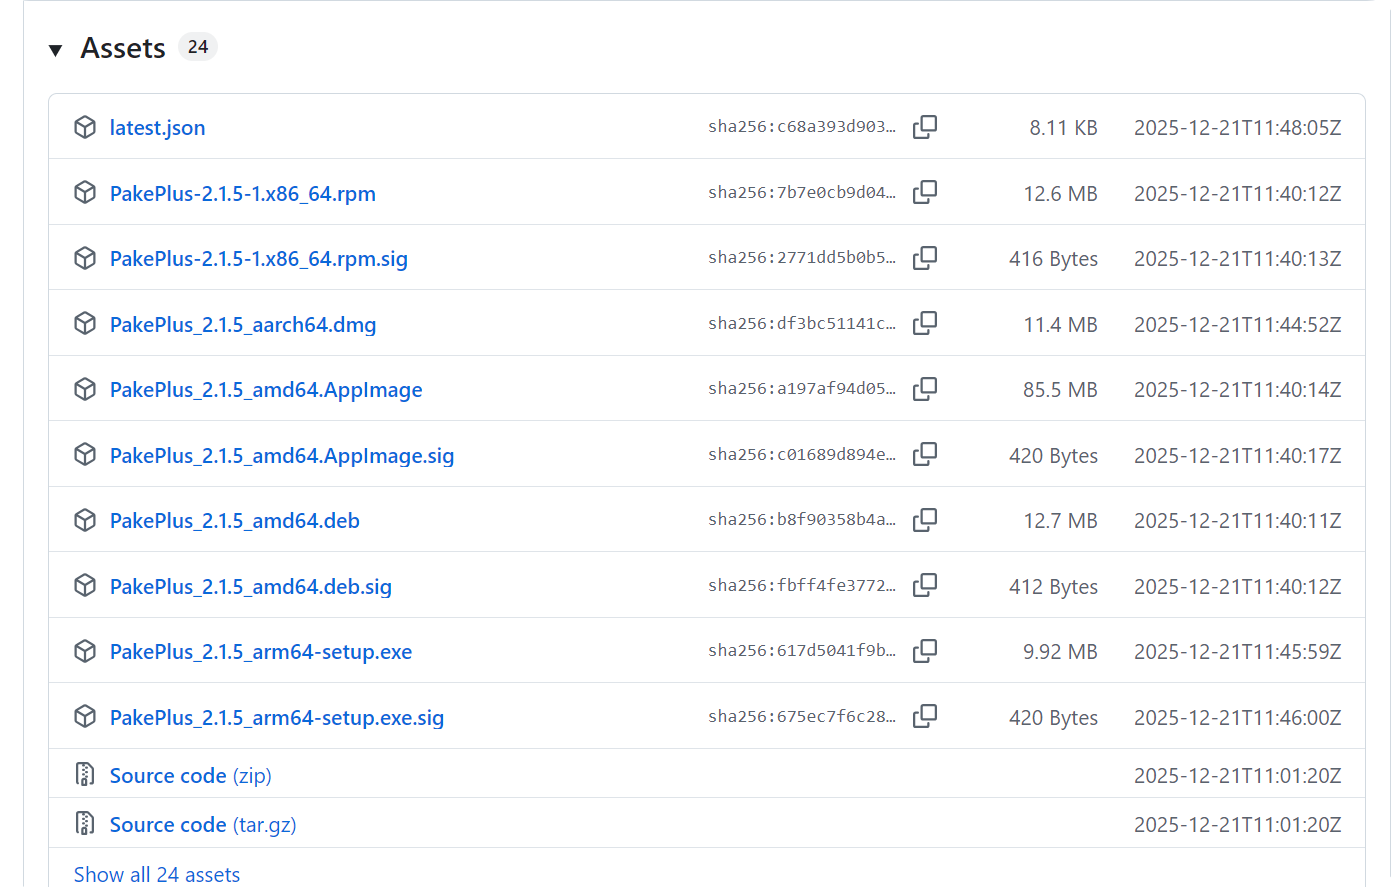
Task: Click the Assets heading text
Action: (x=123, y=48)
